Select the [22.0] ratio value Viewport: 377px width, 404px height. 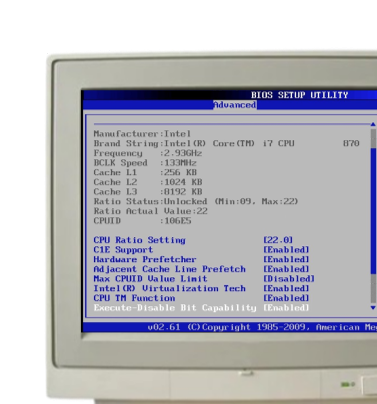coord(278,240)
